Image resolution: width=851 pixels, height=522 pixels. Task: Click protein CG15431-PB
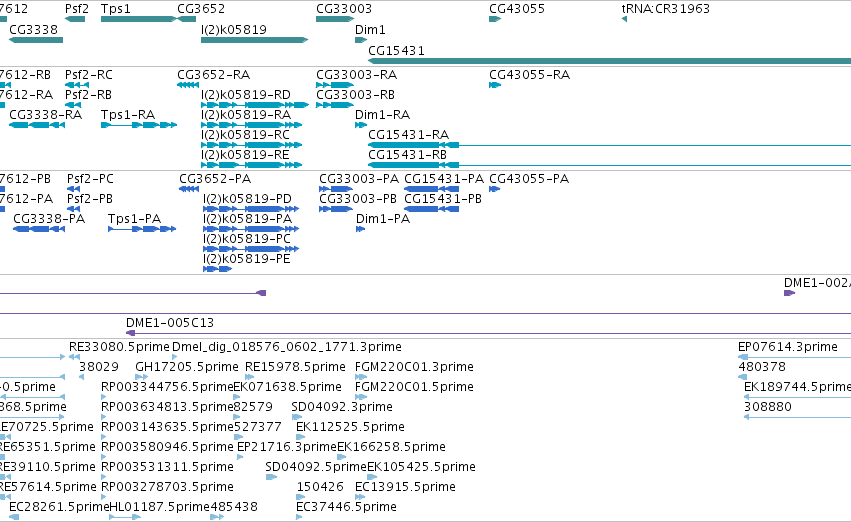443,199
